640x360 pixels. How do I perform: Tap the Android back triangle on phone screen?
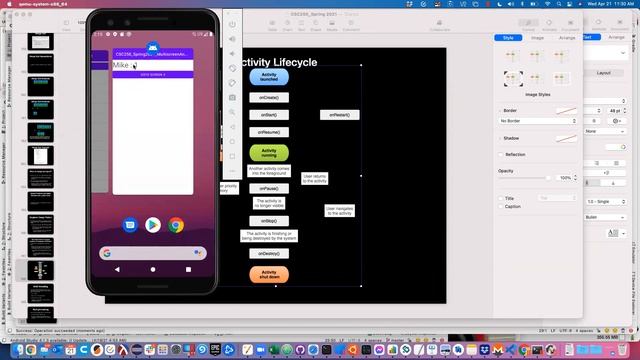[x=117, y=269]
